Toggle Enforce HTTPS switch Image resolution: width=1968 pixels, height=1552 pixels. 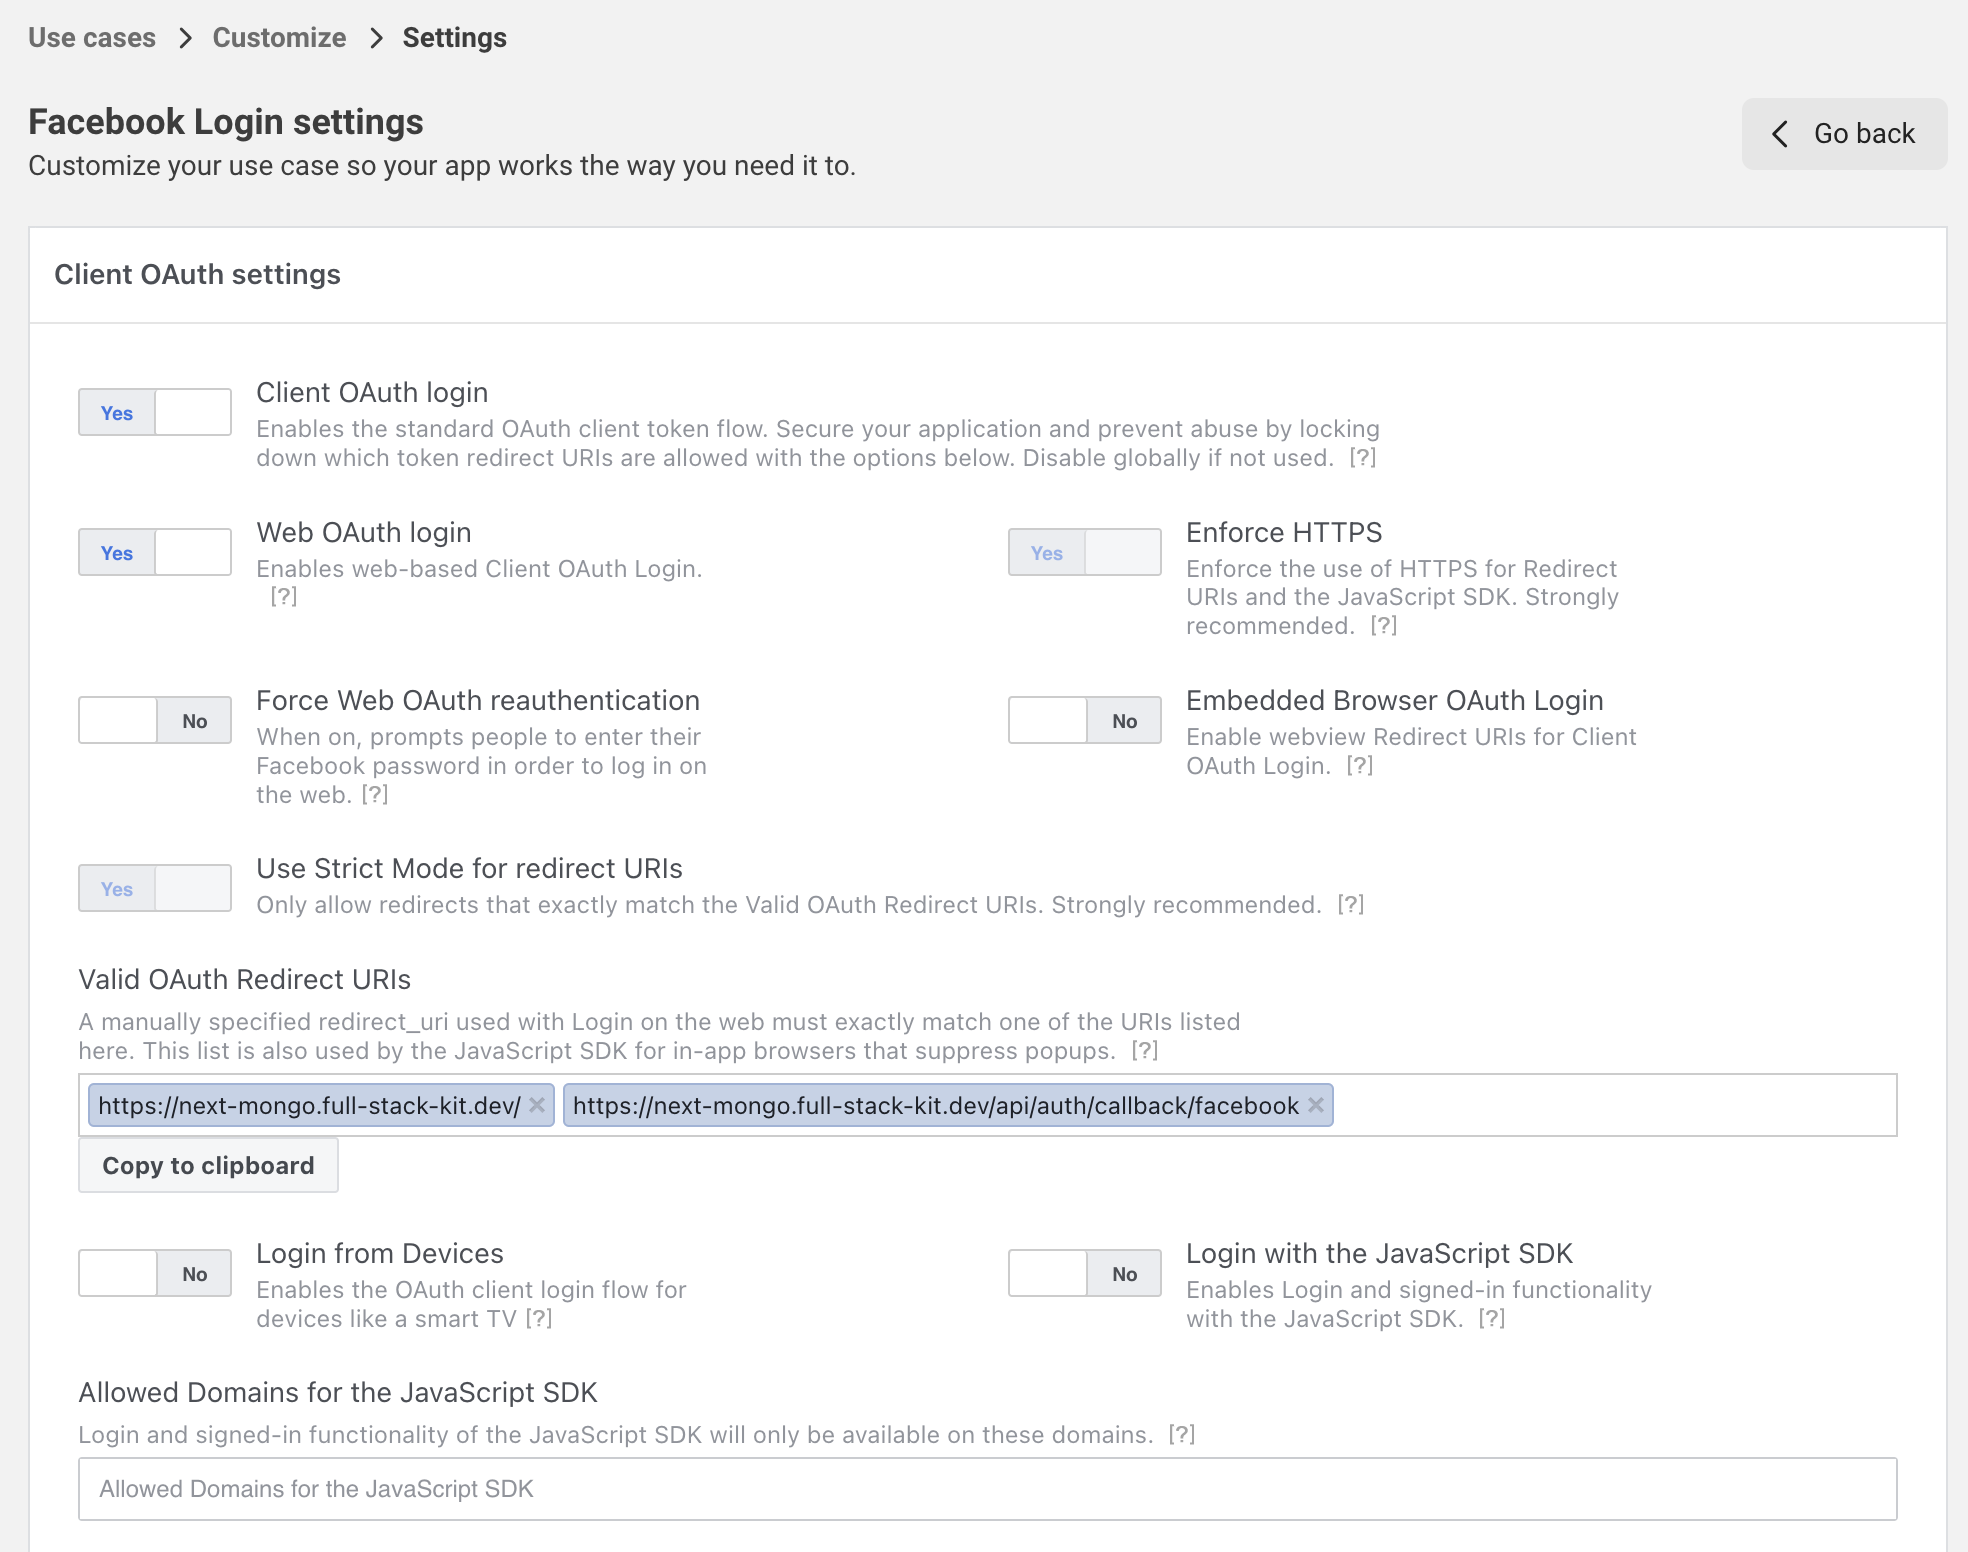pos(1085,552)
